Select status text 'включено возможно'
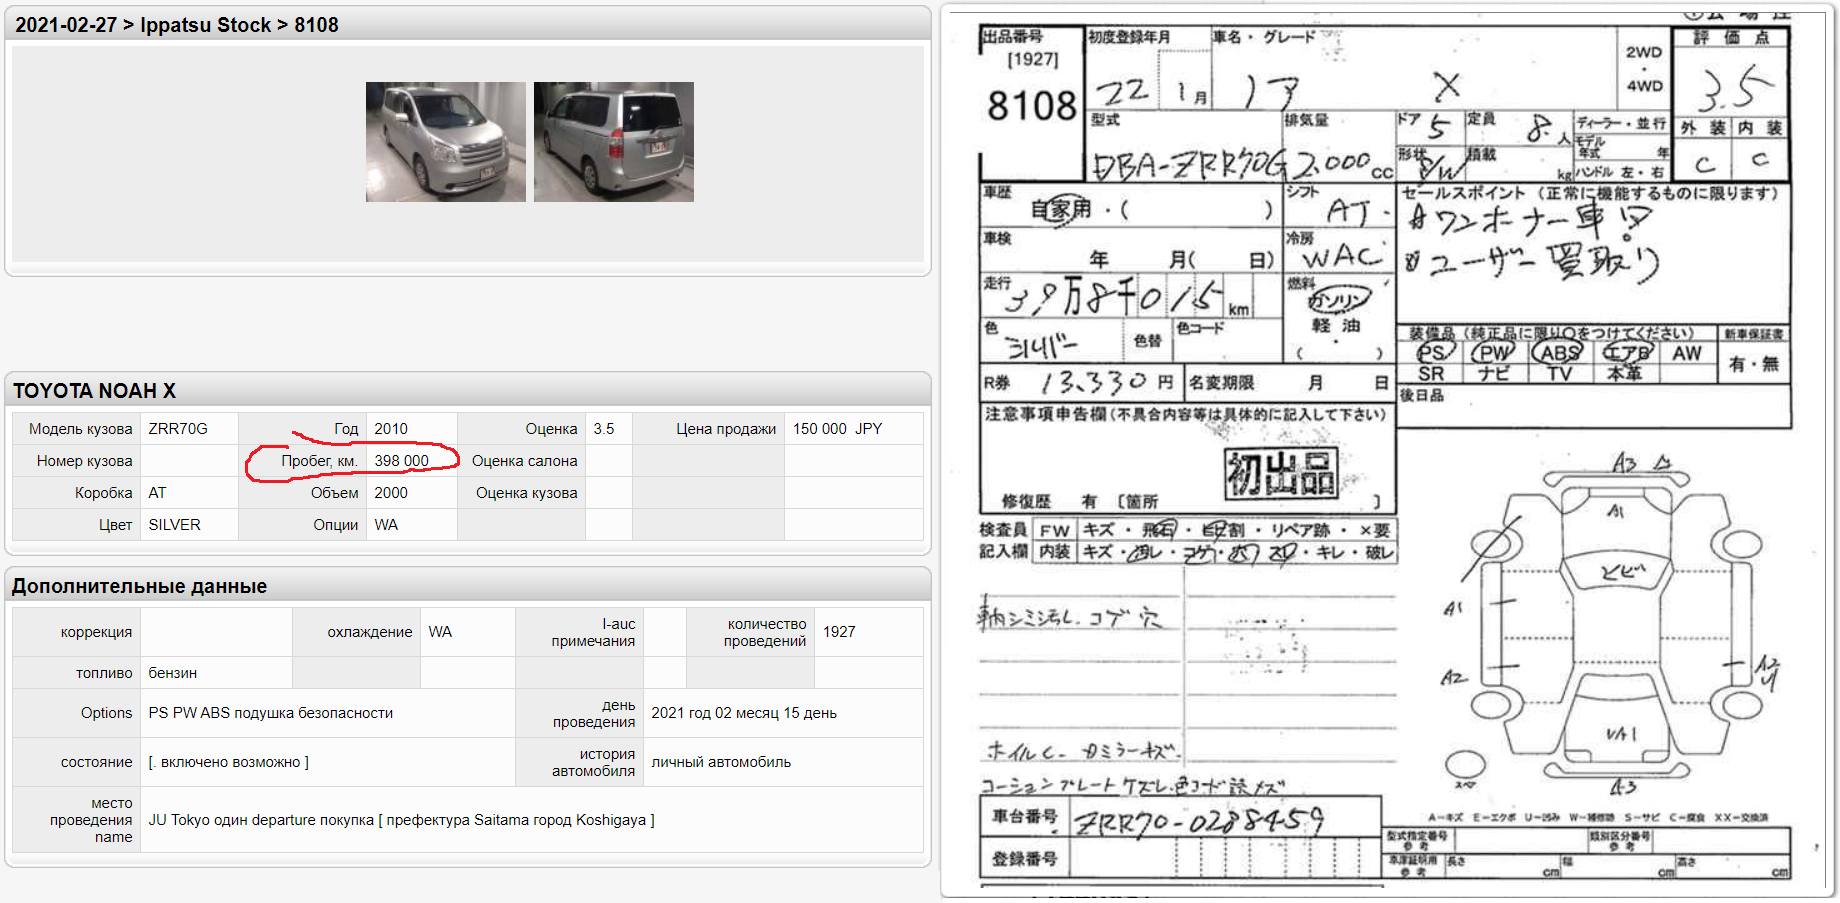This screenshot has width=1840, height=903. pos(230,762)
